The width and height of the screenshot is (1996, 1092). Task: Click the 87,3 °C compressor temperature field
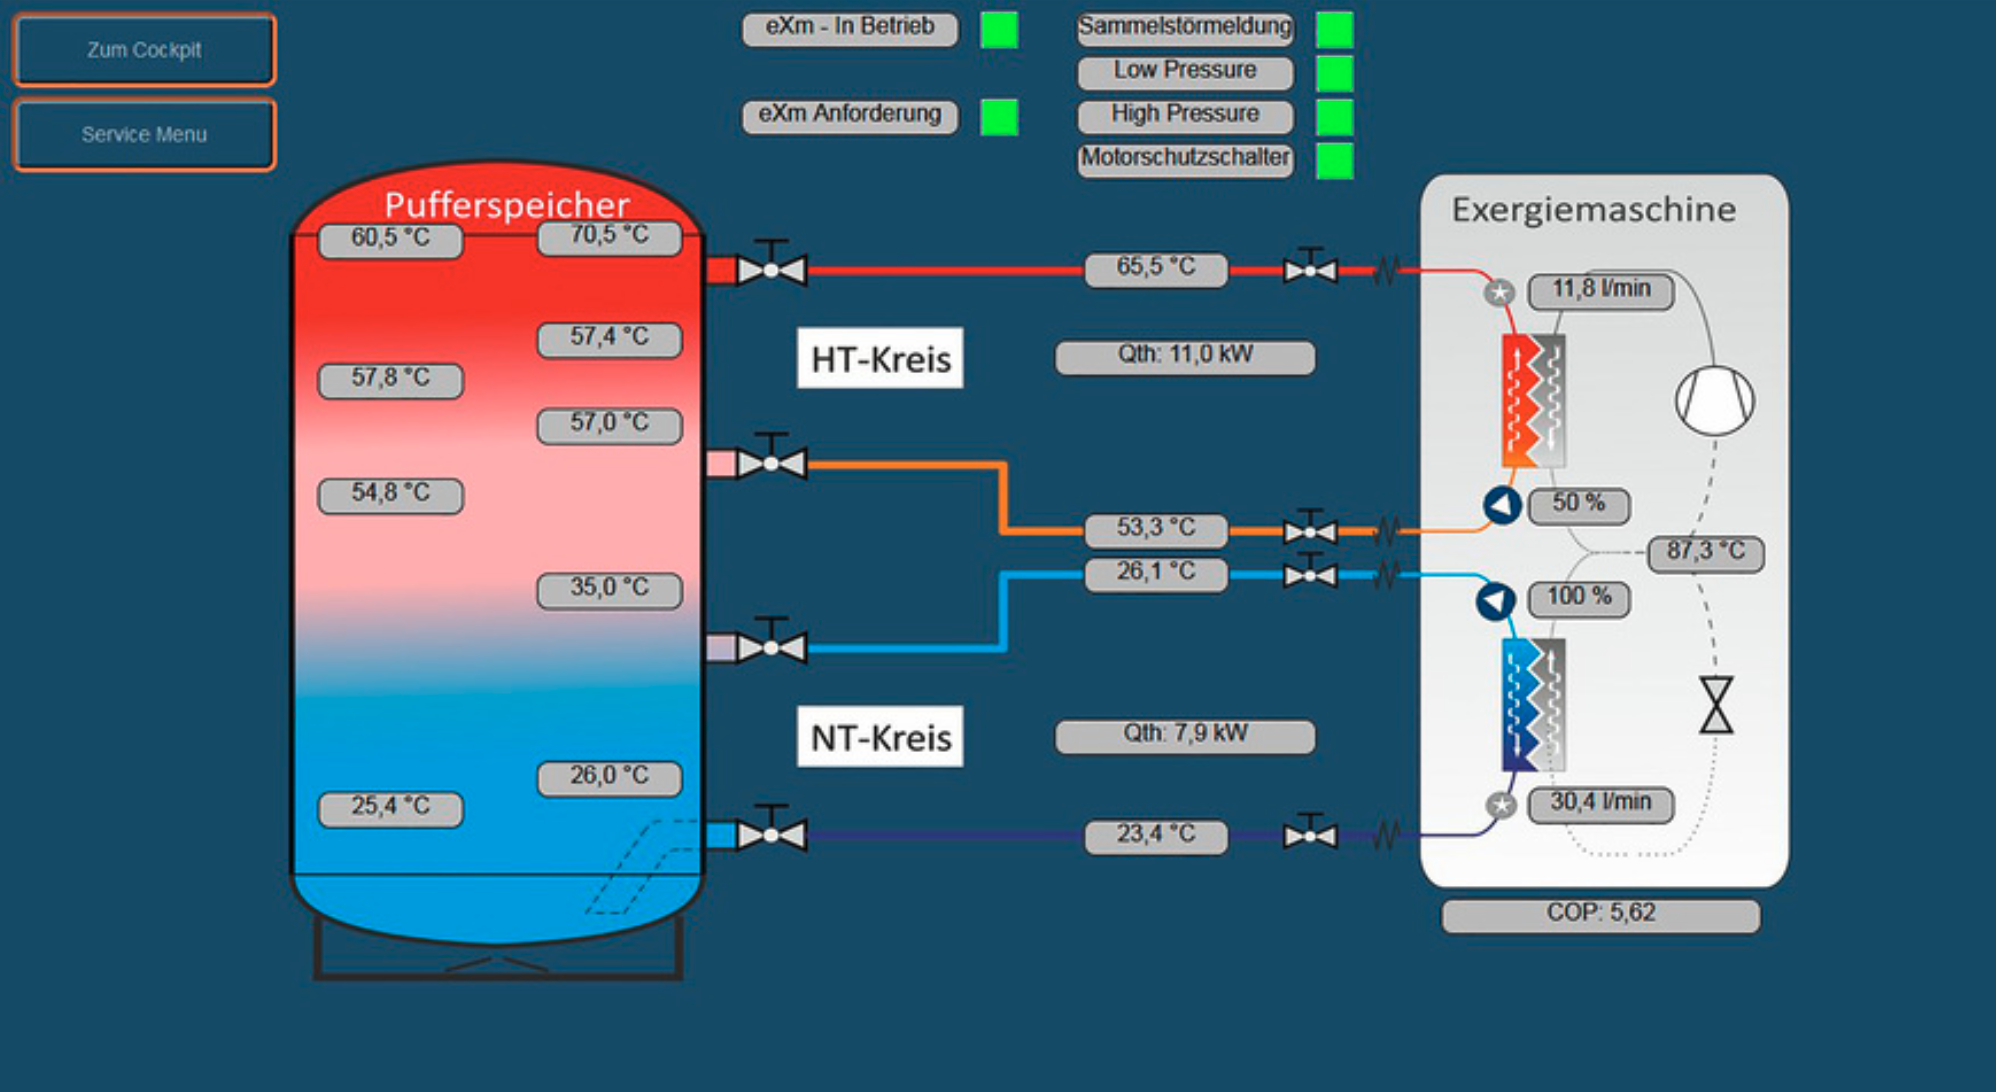[x=1706, y=552]
